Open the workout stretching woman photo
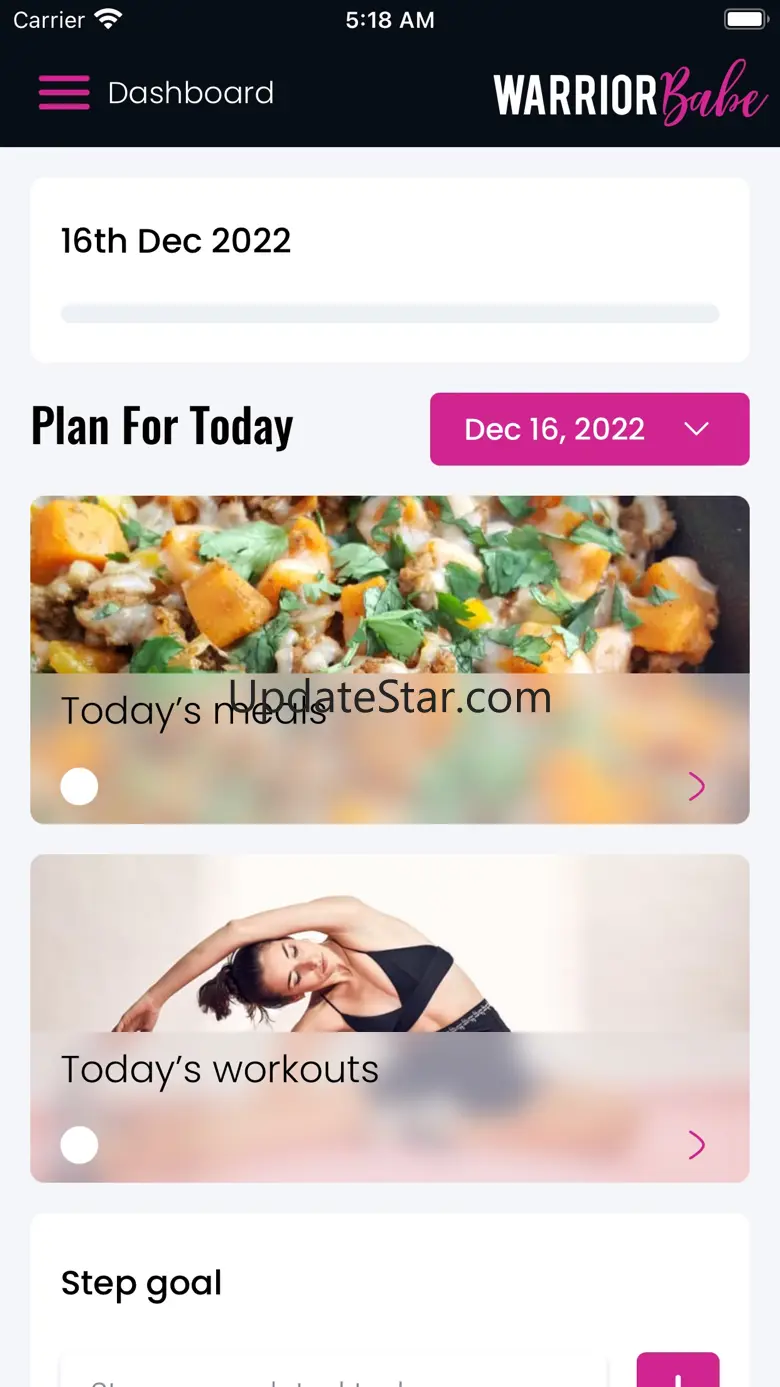 coord(390,943)
